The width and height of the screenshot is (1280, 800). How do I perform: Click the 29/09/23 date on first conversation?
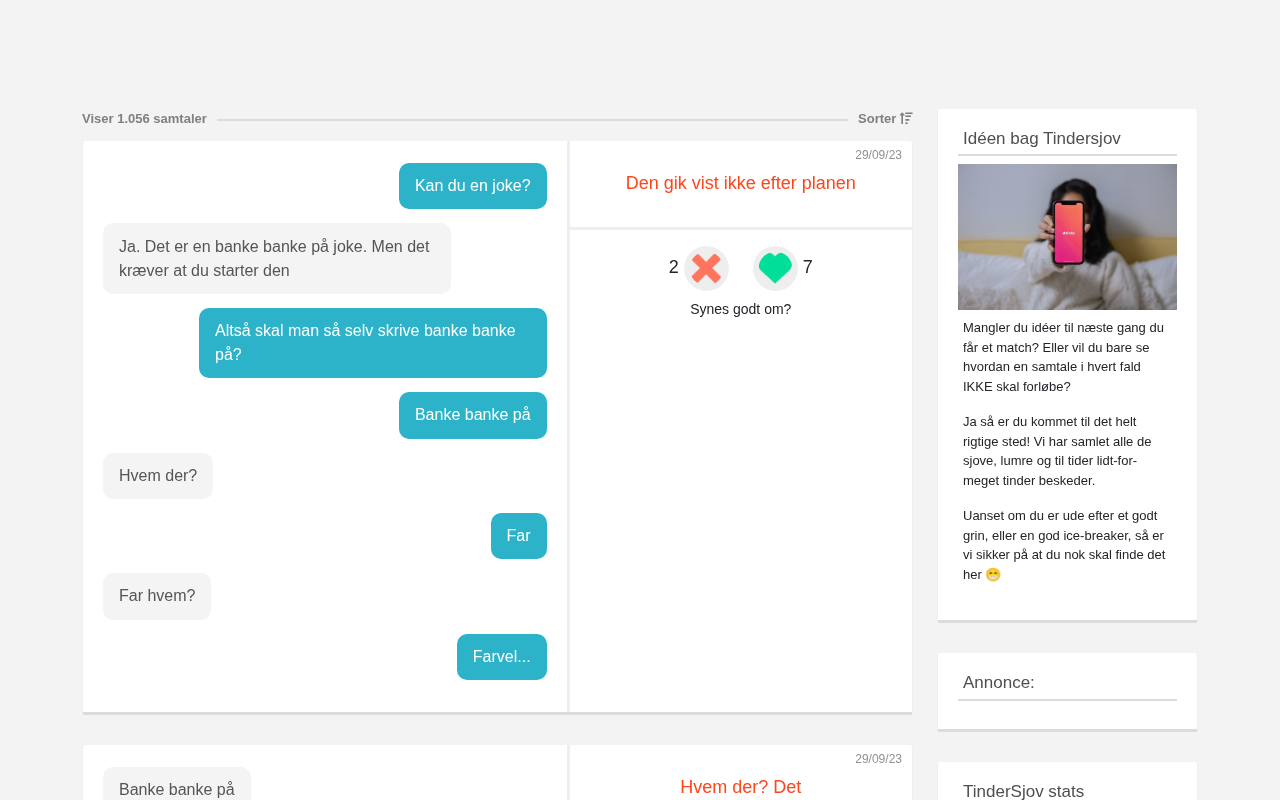(878, 155)
